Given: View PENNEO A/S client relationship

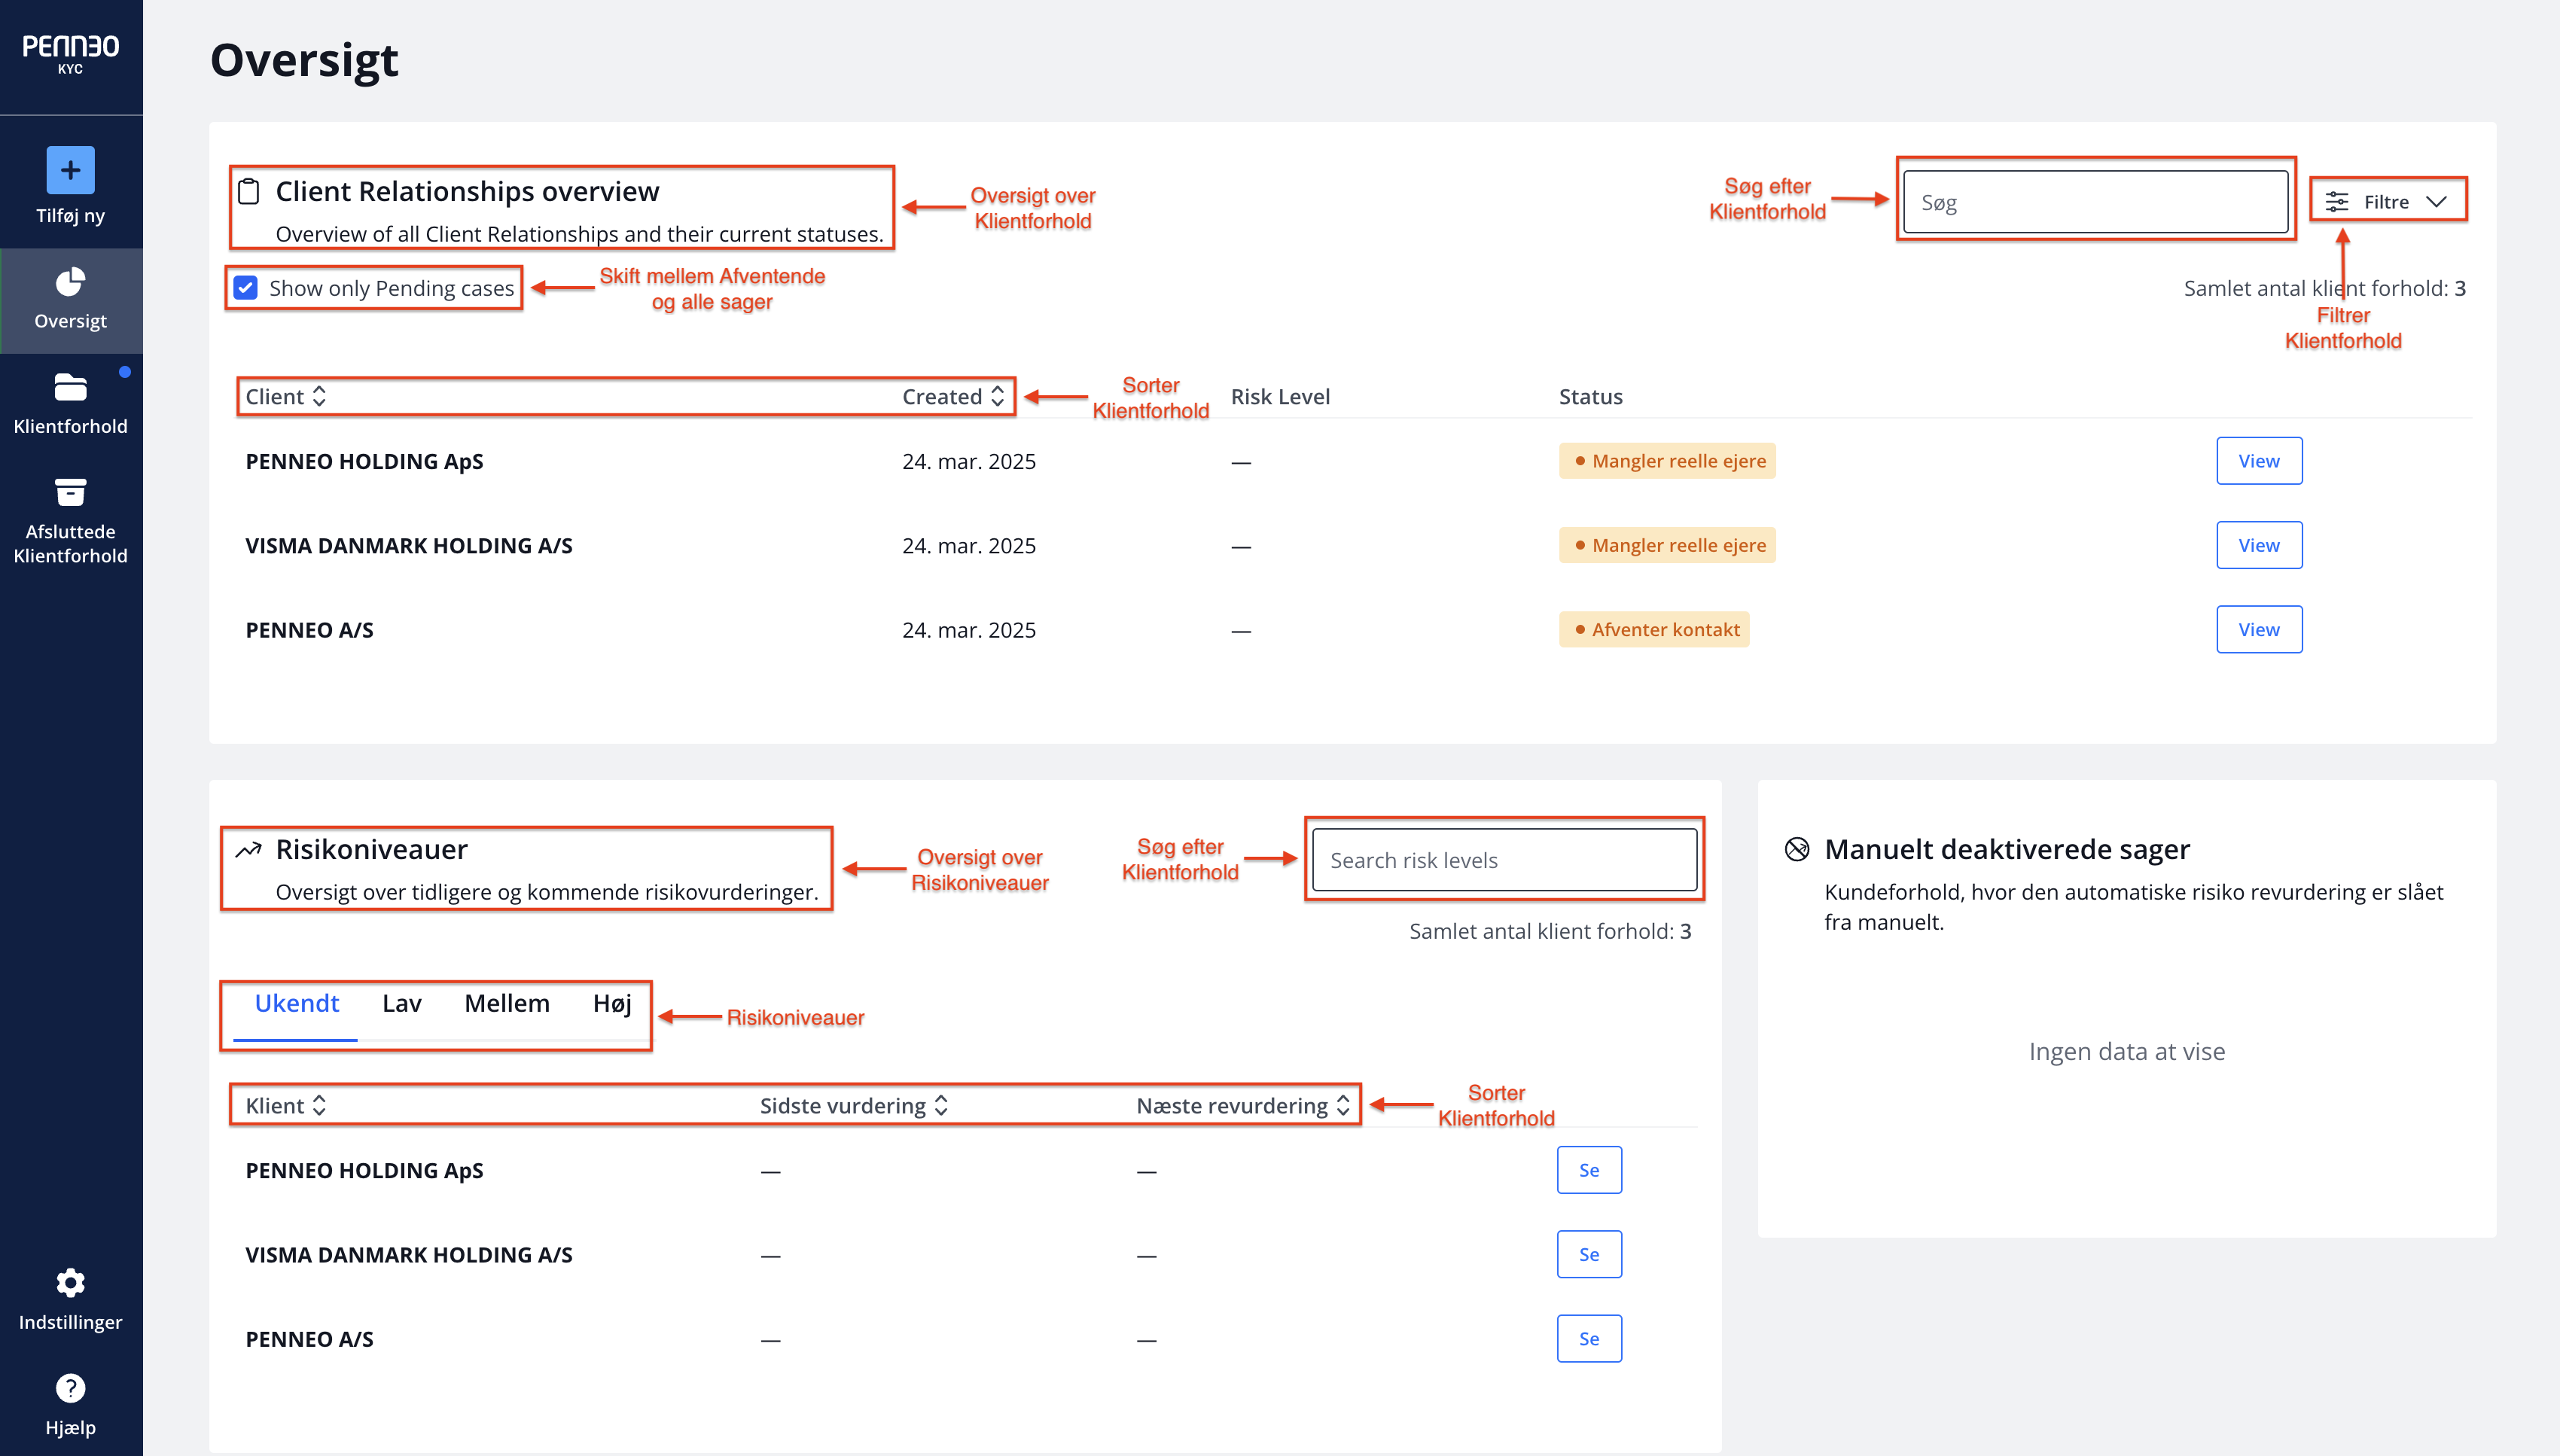Looking at the screenshot, I should click(x=2259, y=629).
